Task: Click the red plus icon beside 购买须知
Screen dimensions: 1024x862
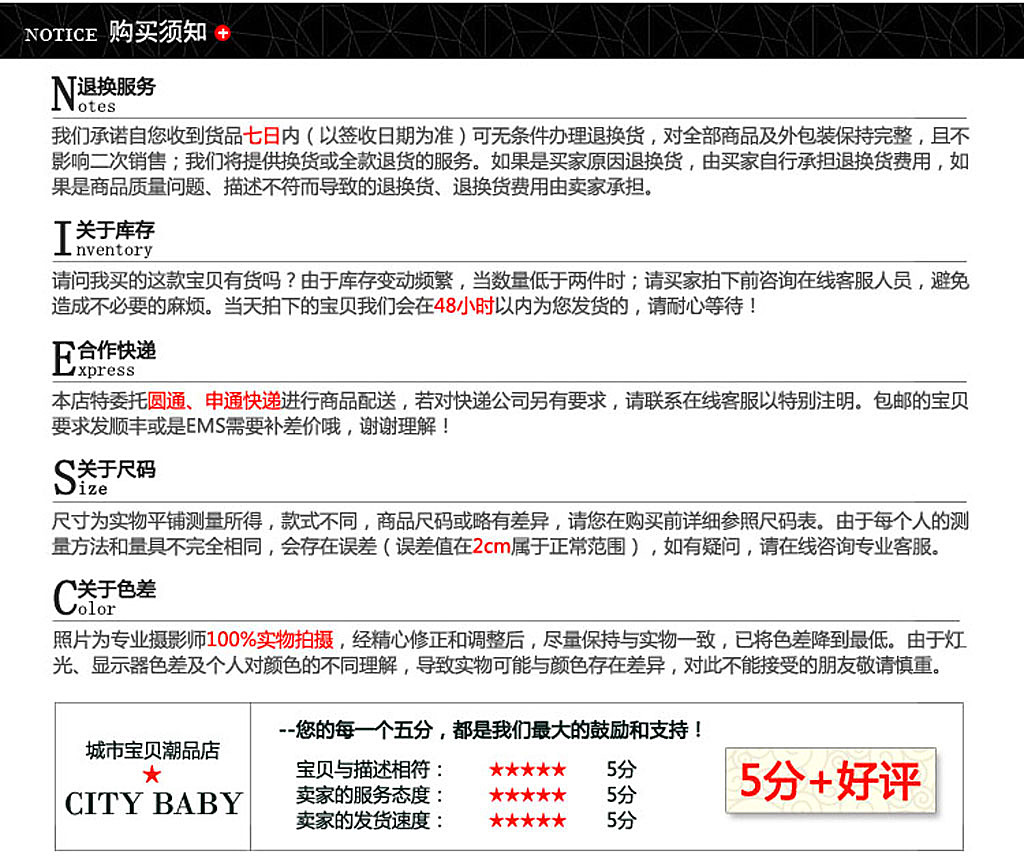Action: [222, 33]
